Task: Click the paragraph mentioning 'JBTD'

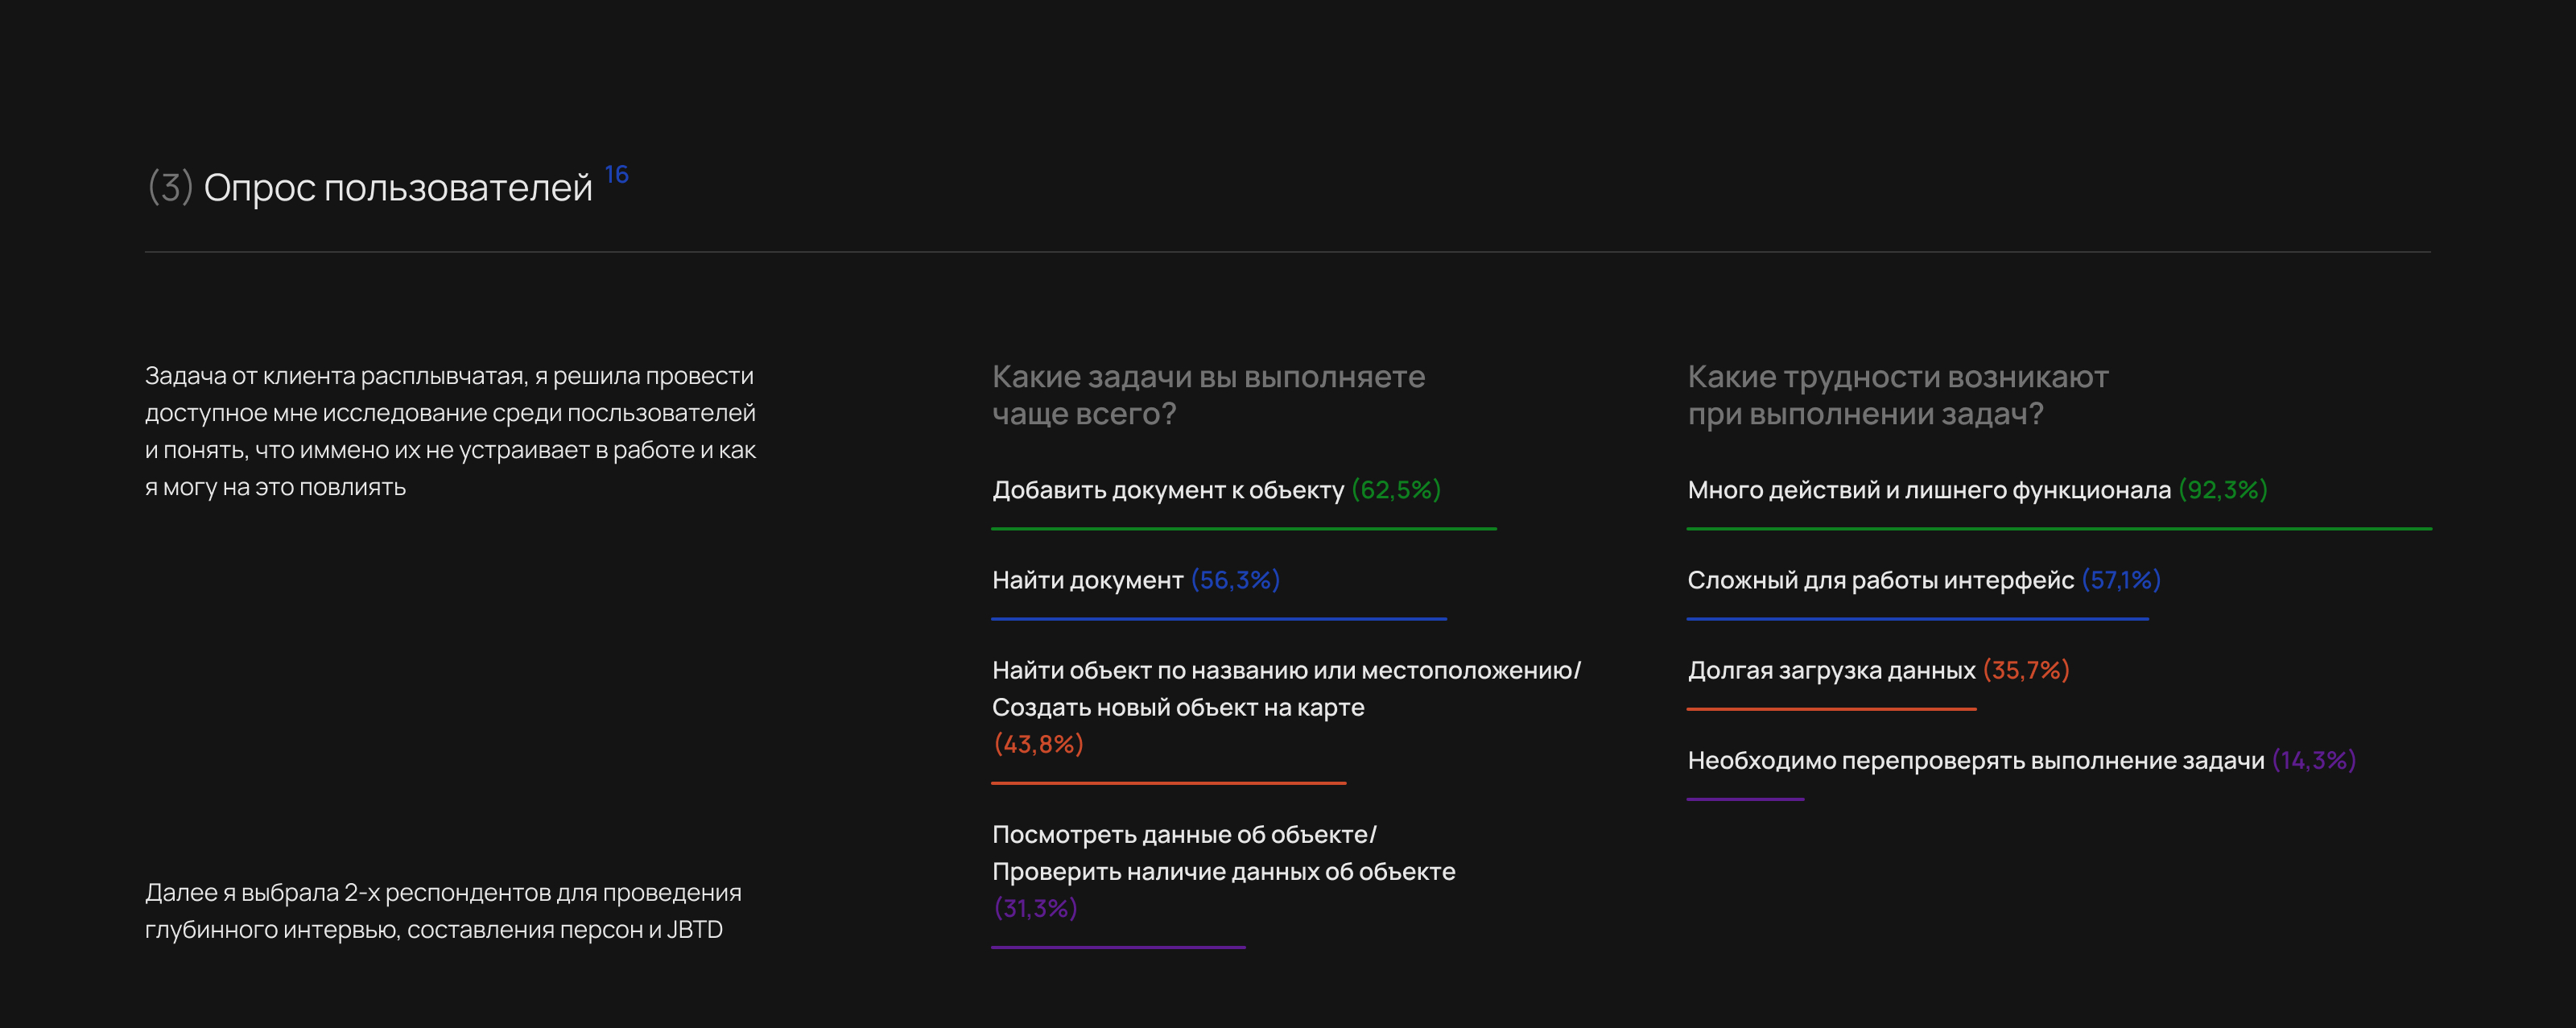Action: click(443, 910)
